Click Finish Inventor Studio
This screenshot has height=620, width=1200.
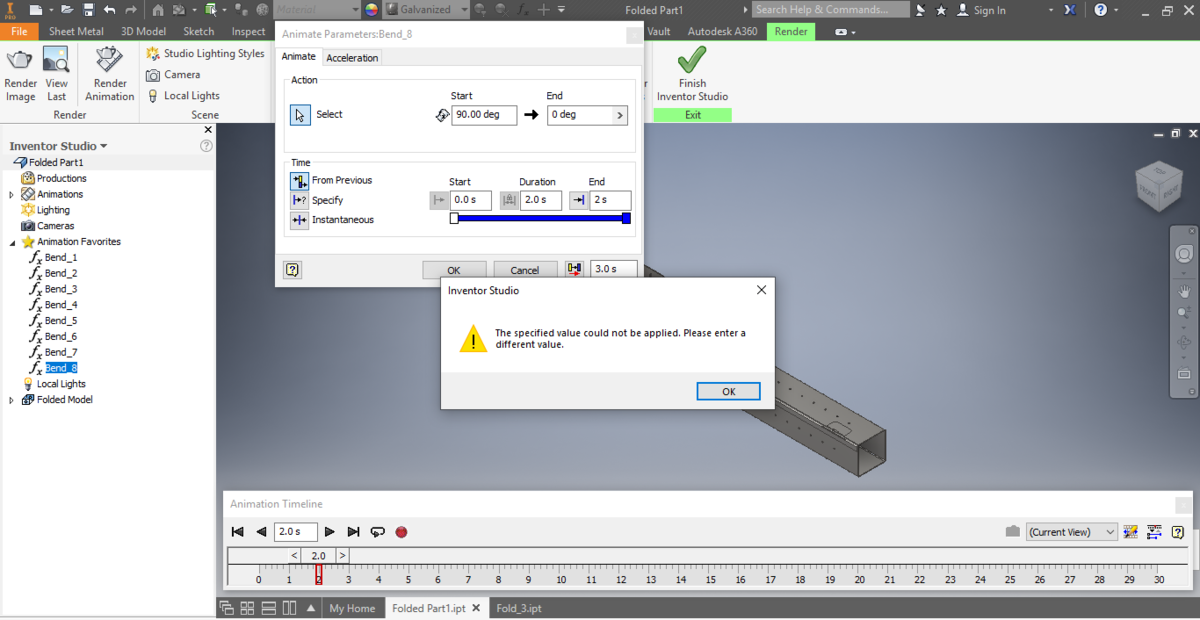(692, 74)
